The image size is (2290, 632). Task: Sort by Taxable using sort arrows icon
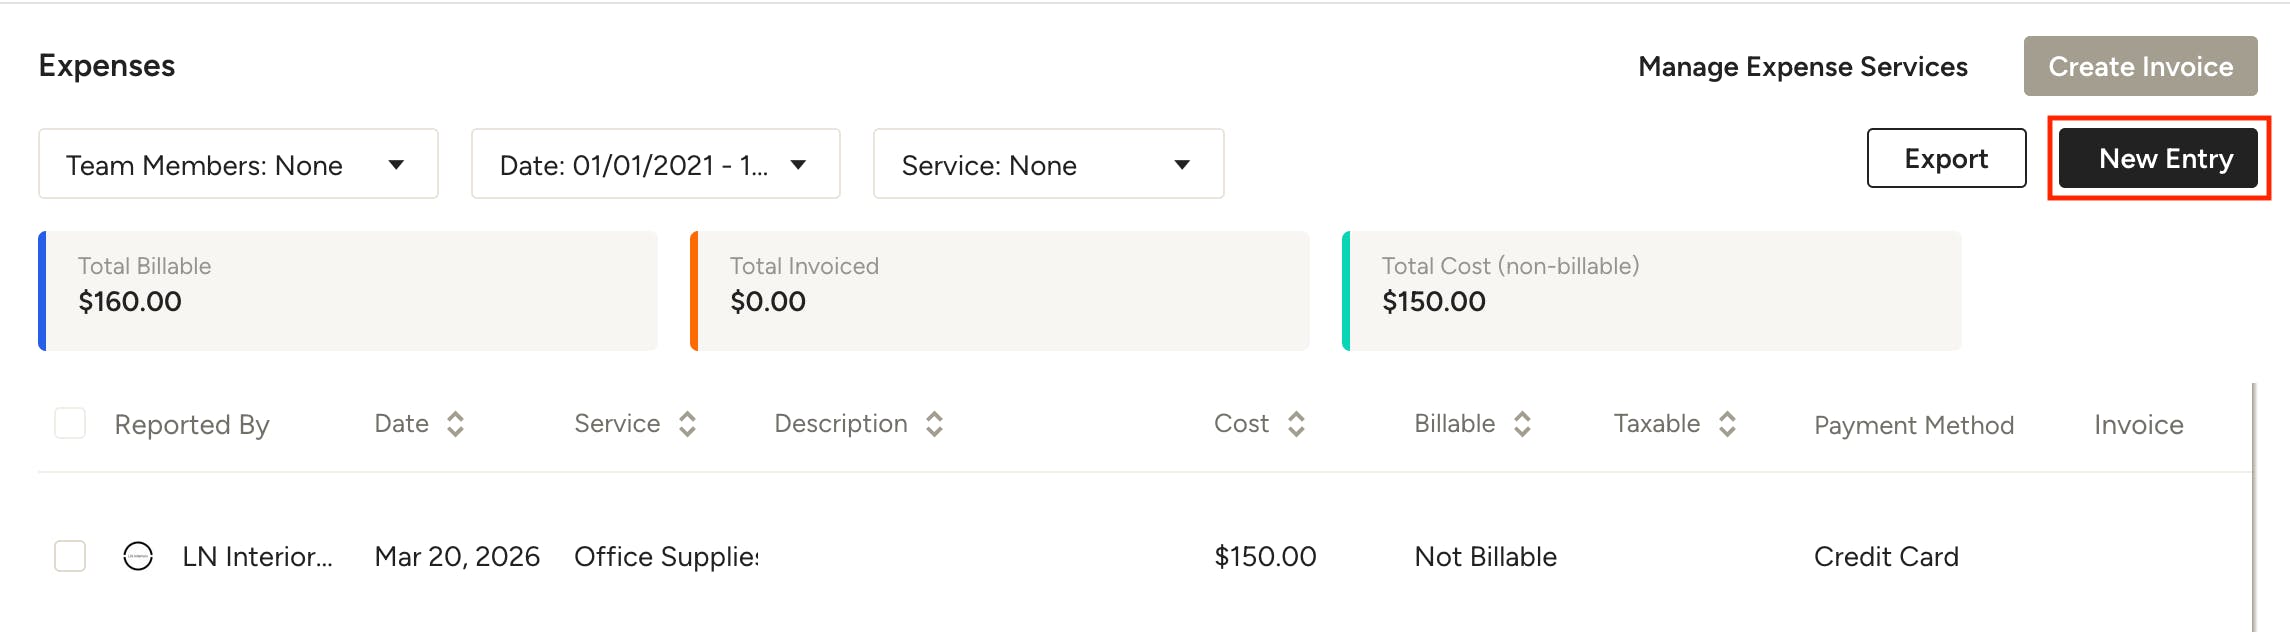click(1727, 424)
